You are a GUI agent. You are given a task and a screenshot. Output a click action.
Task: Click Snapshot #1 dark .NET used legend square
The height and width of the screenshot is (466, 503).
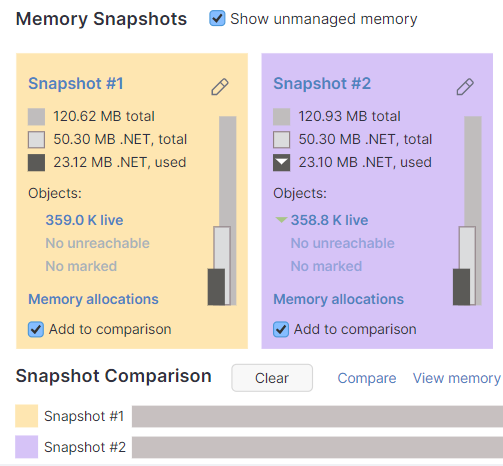pyautogui.click(x=36, y=163)
